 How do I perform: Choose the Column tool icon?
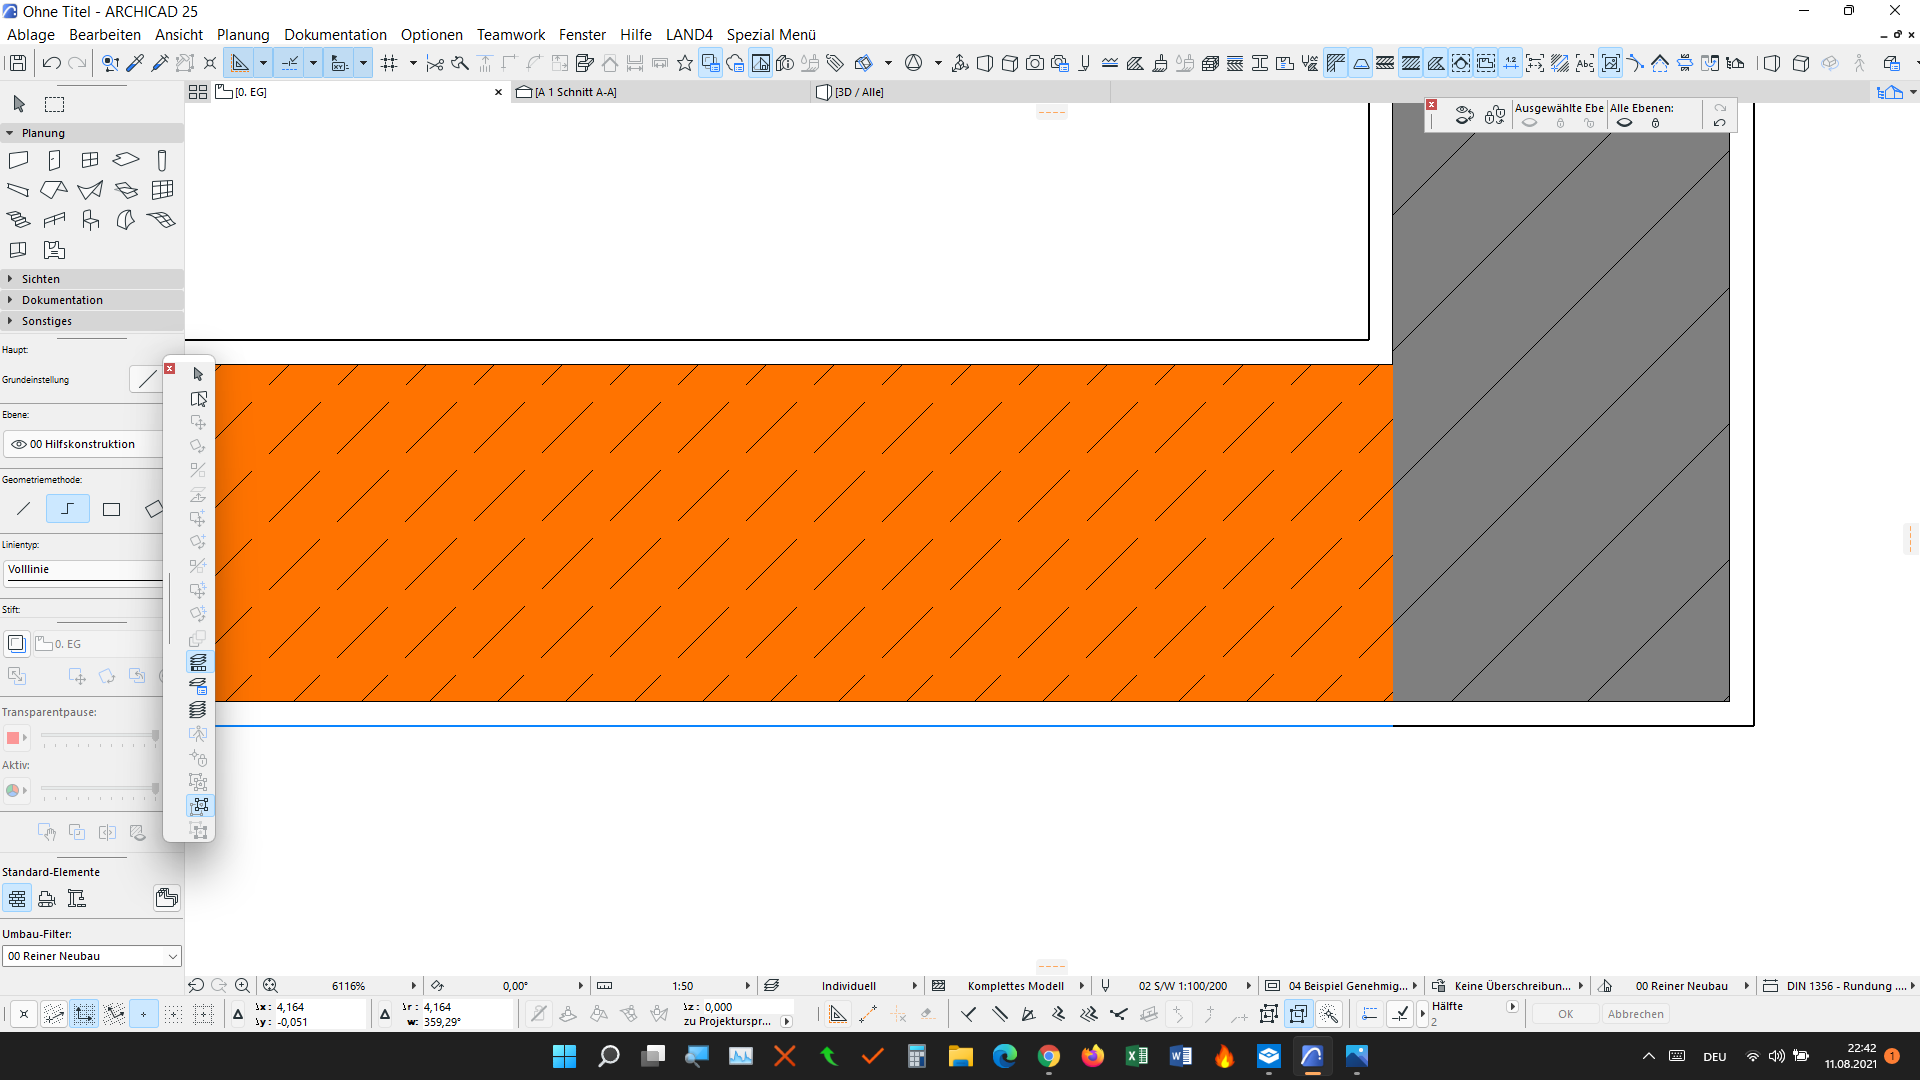[x=162, y=160]
